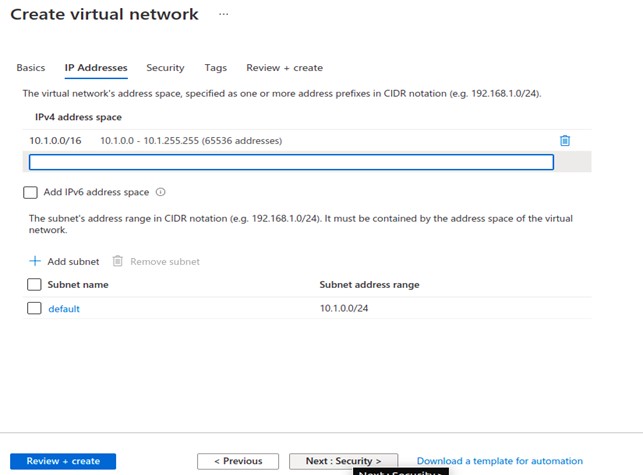Click the Subnet address range column header
This screenshot has height=475, width=643.
pos(369,285)
